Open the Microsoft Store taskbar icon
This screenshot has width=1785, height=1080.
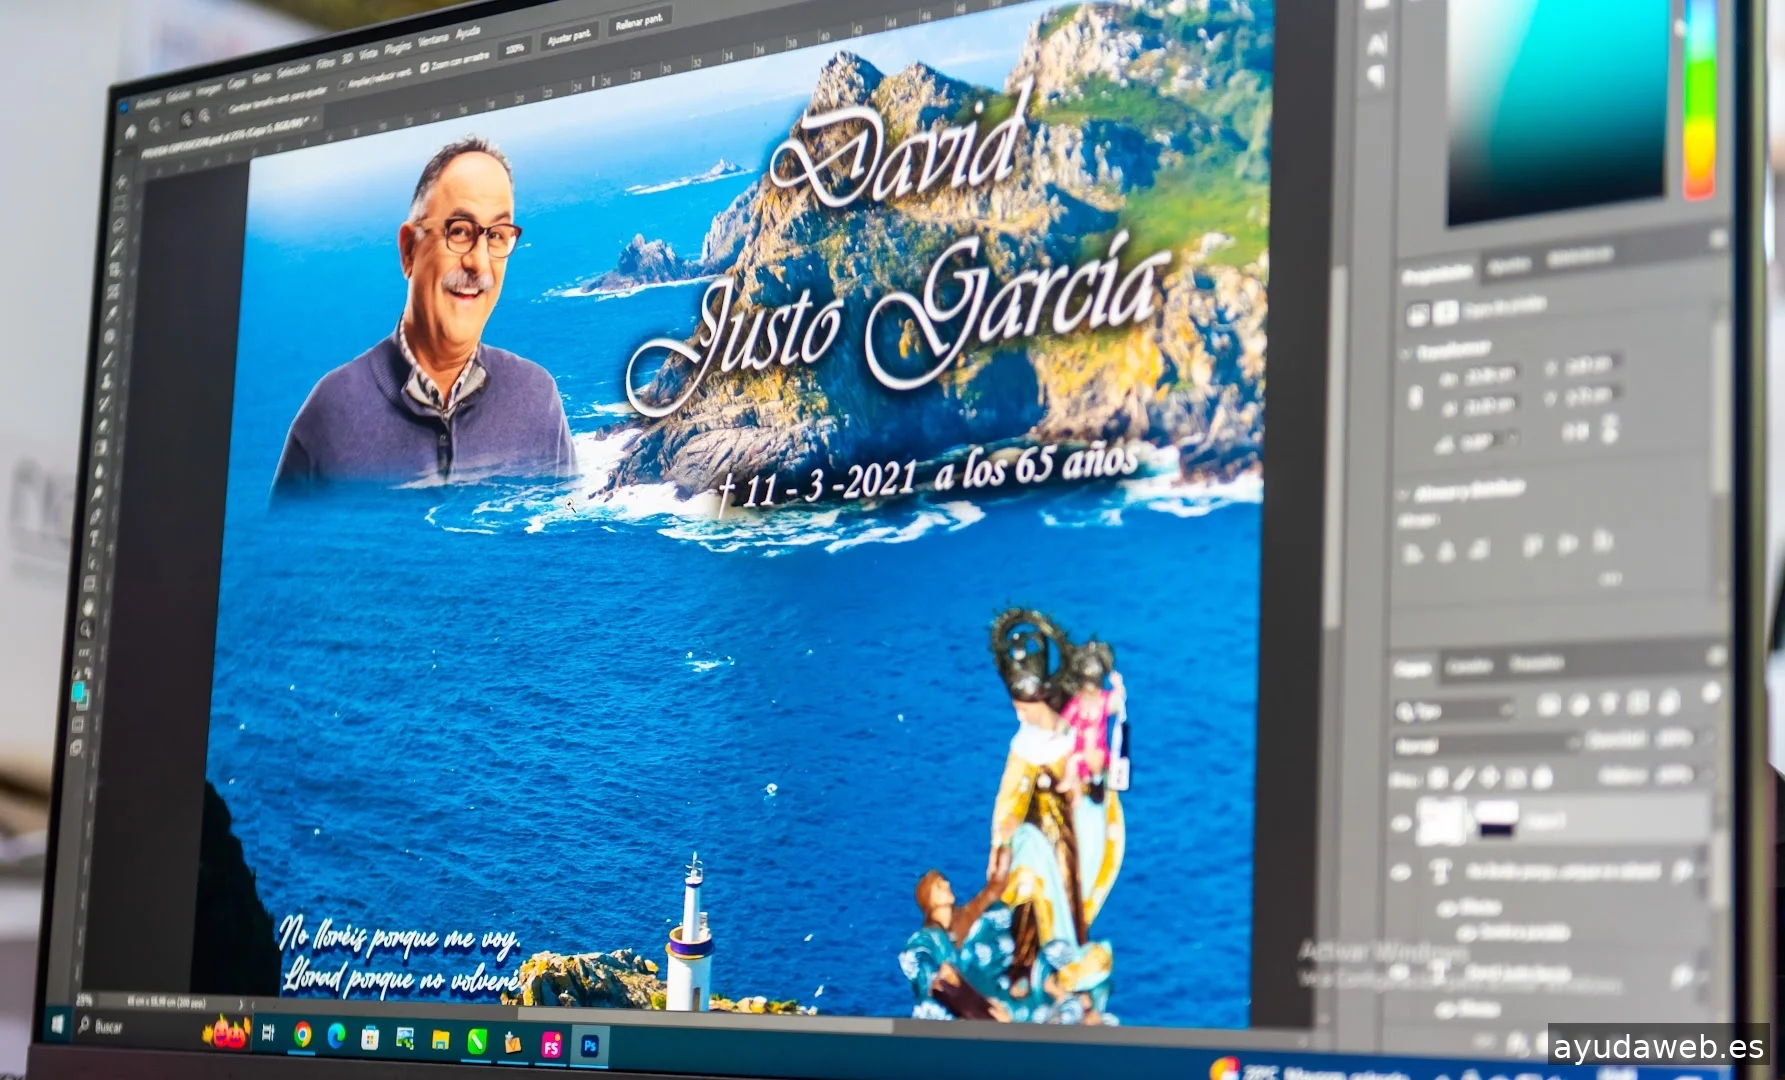pos(370,1038)
